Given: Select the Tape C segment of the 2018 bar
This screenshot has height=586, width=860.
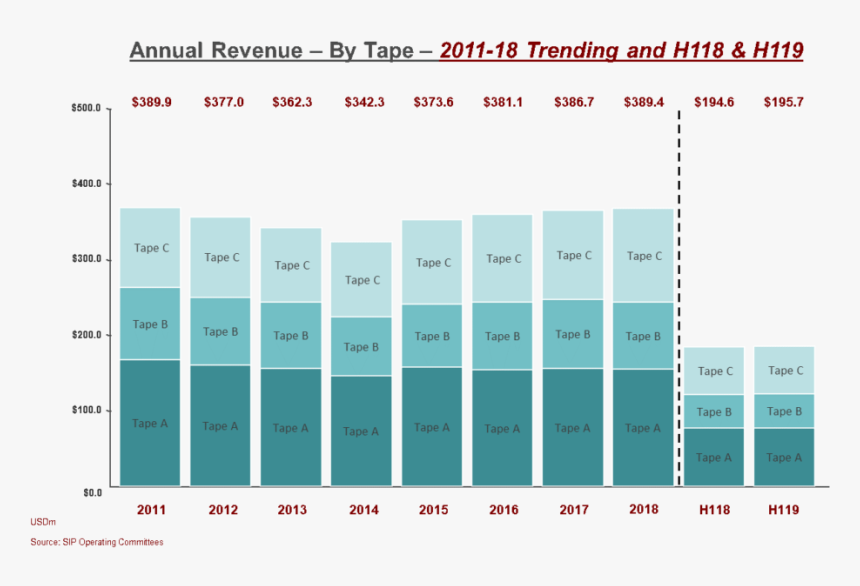Looking at the screenshot, I should pyautogui.click(x=643, y=256).
